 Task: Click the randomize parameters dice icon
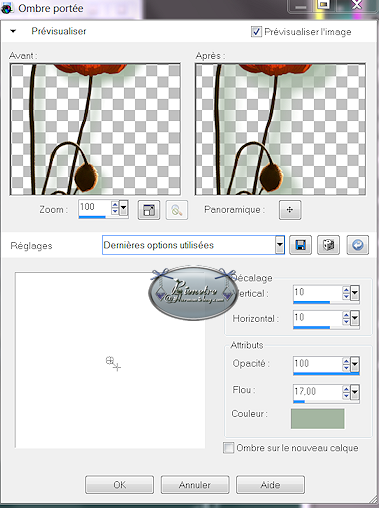point(328,245)
